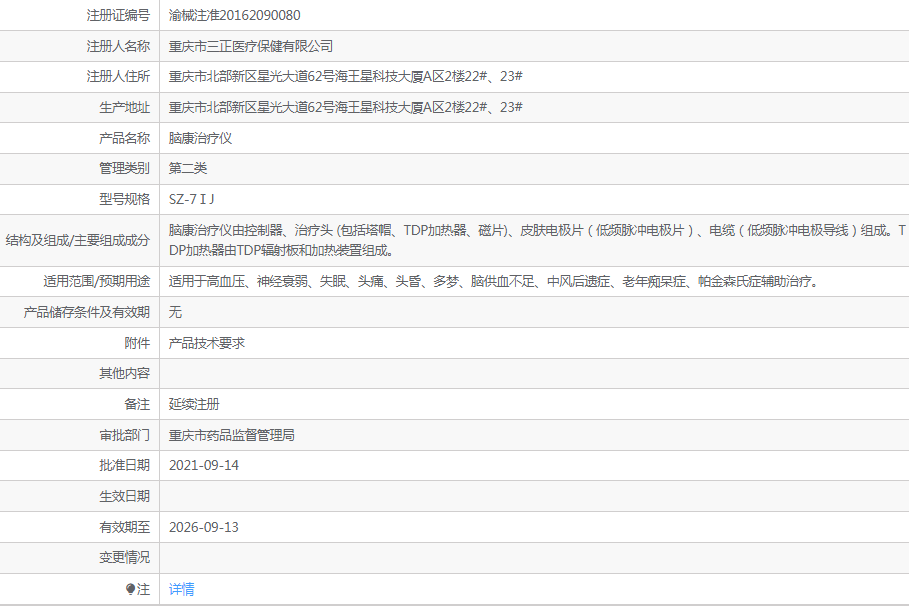Click the 型号规格 label
909x614 pixels.
coord(125,199)
